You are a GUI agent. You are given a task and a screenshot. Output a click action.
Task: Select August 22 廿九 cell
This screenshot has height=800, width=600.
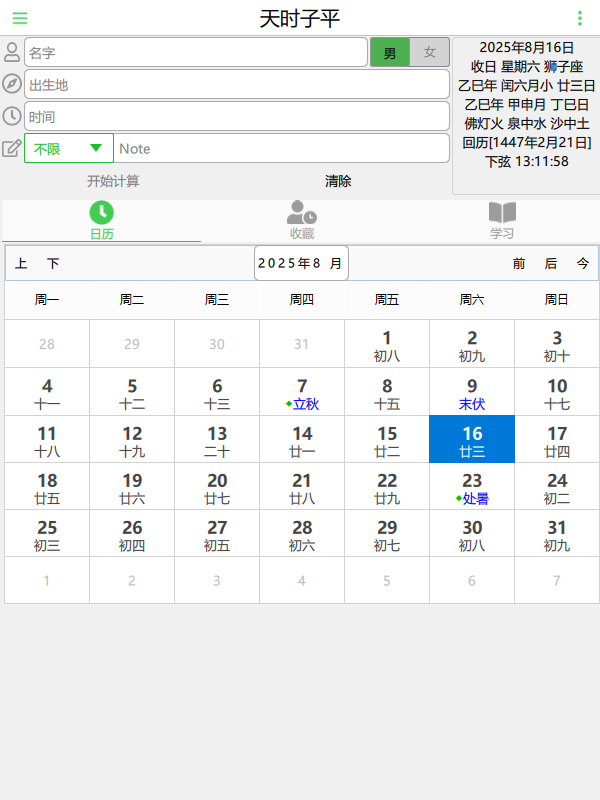tap(387, 486)
